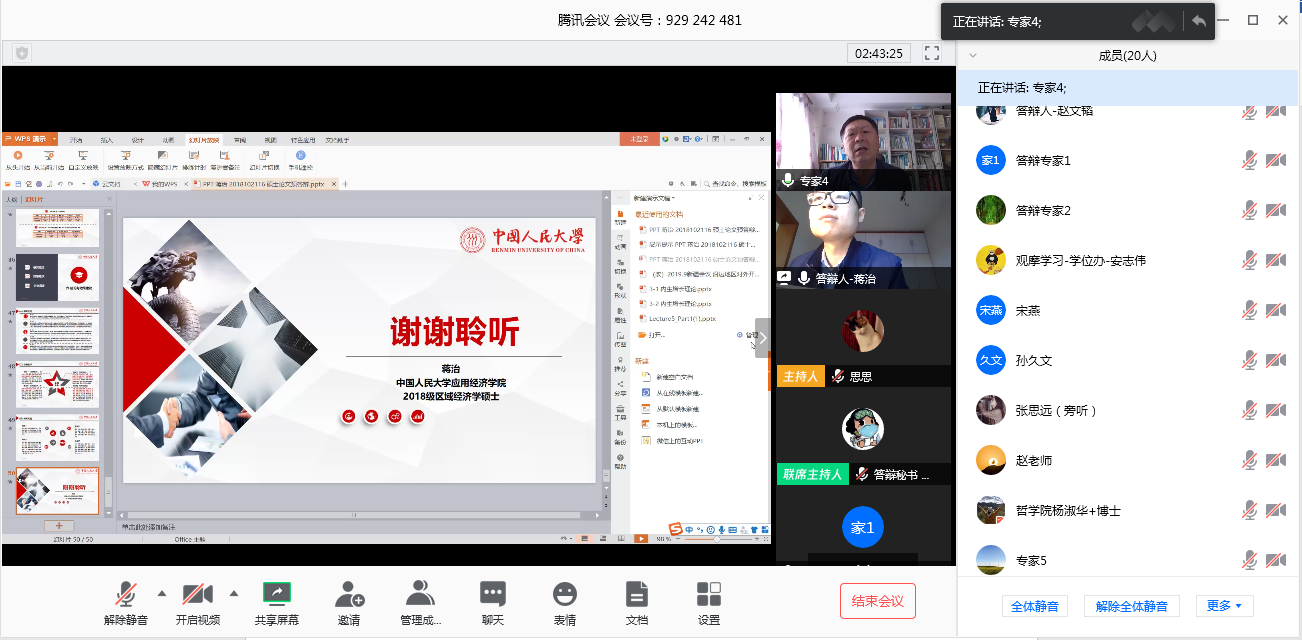Open the 表情 emoji reactions
Image resolution: width=1302 pixels, height=640 pixels.
565,596
